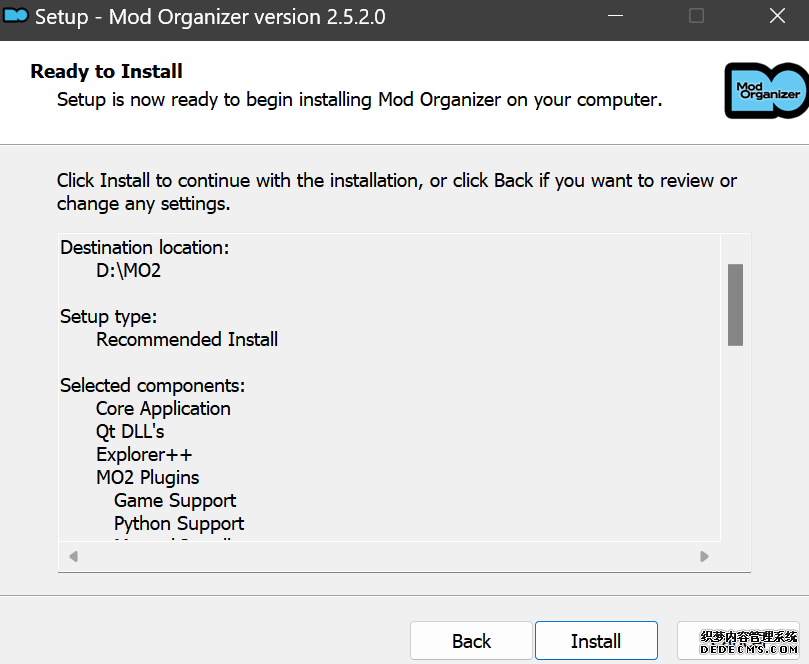
Task: Click the setup icon in title bar
Action: click(16, 16)
